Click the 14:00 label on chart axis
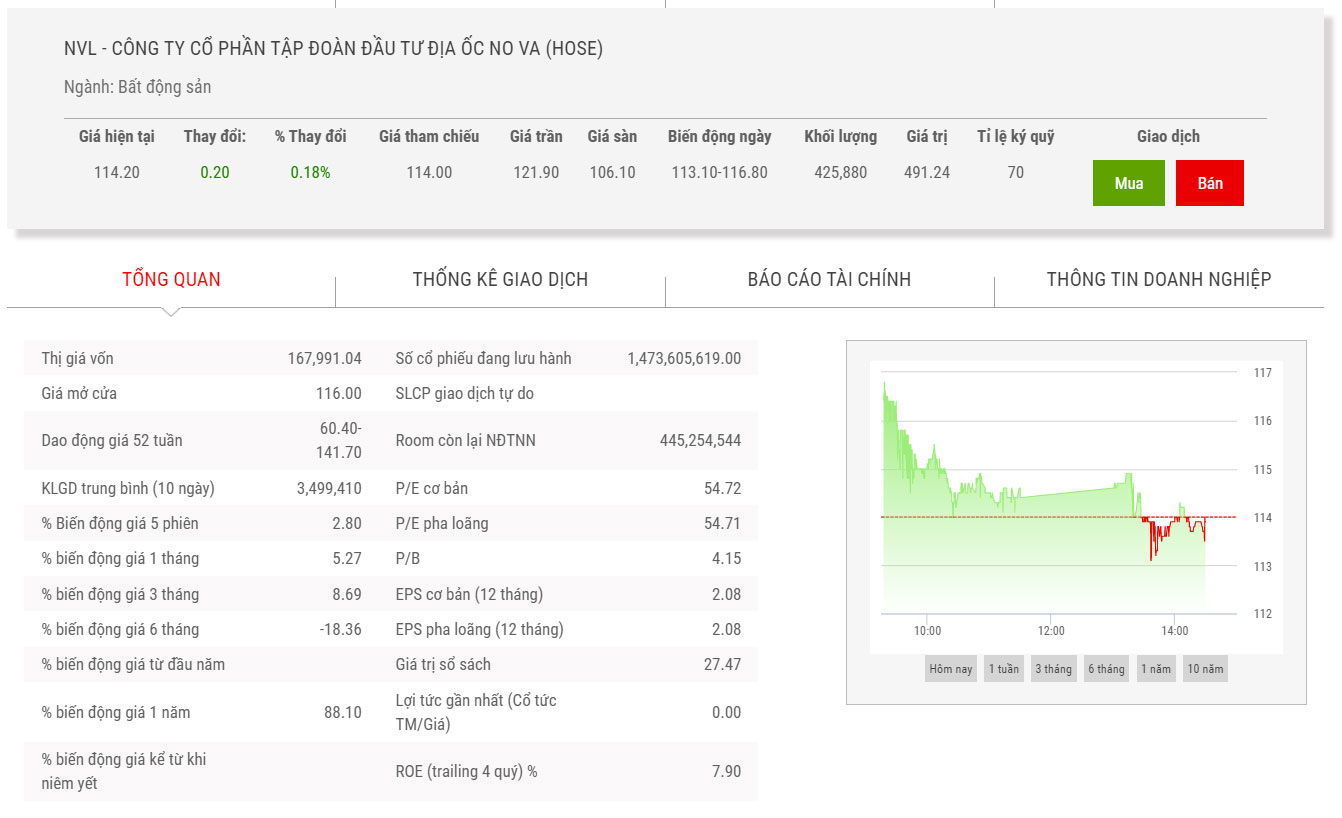Image resolution: width=1342 pixels, height=818 pixels. click(1174, 631)
